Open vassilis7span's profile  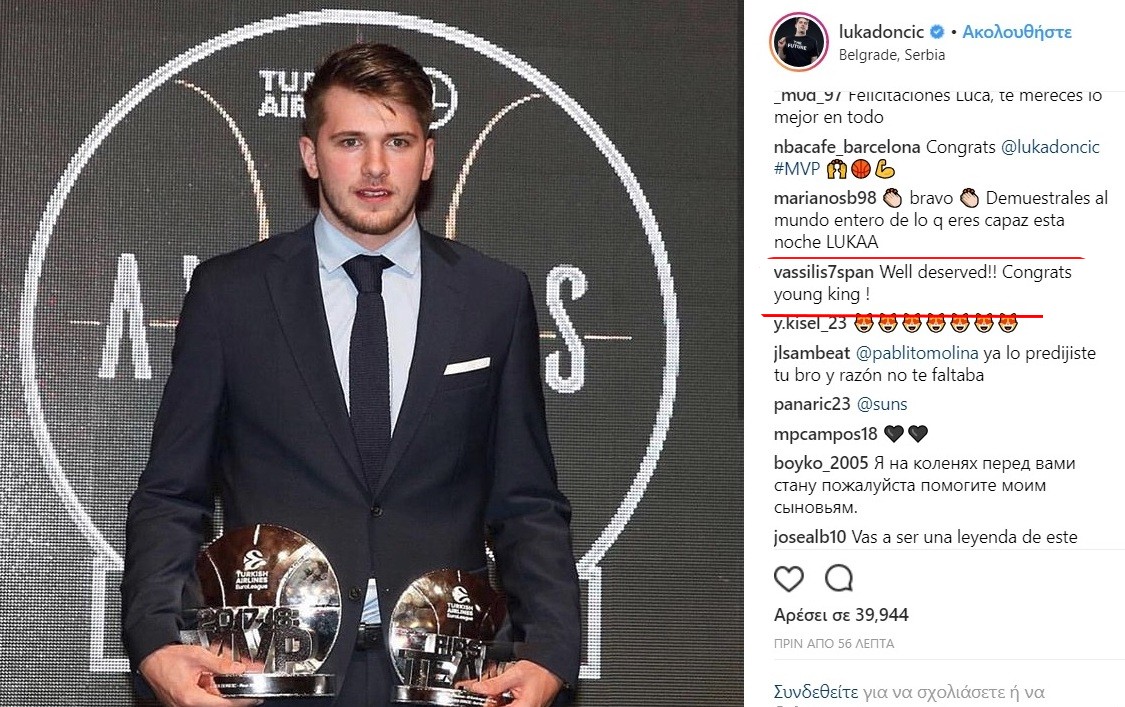824,273
